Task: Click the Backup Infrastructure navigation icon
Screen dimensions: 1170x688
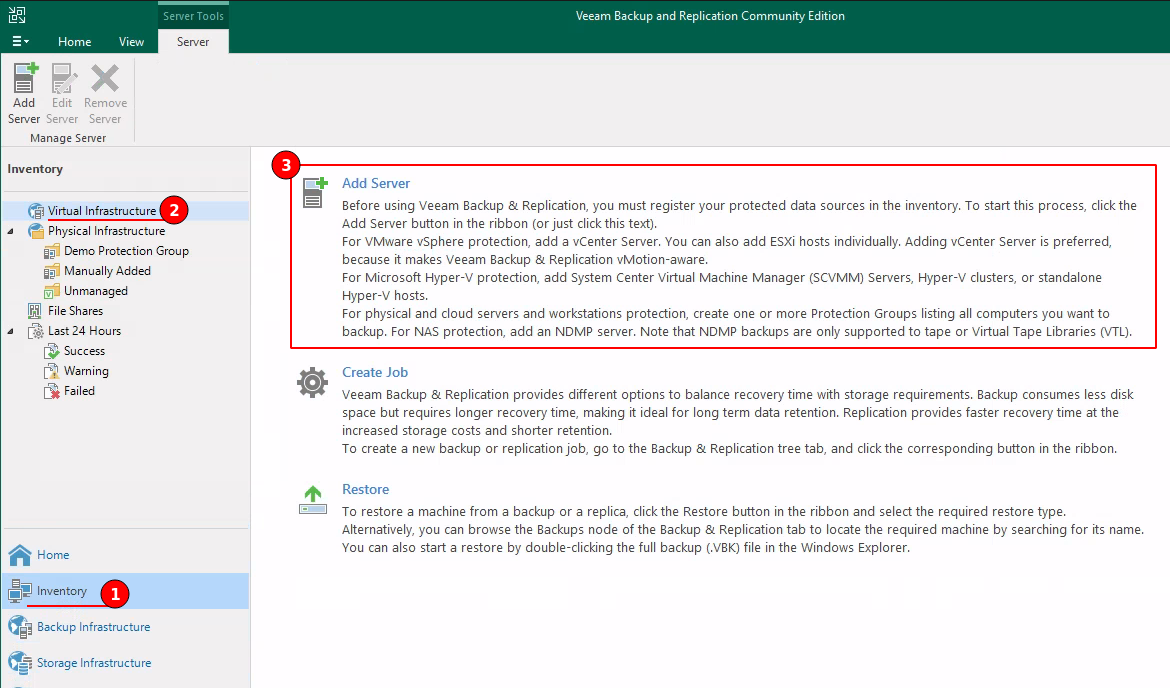Action: point(20,627)
